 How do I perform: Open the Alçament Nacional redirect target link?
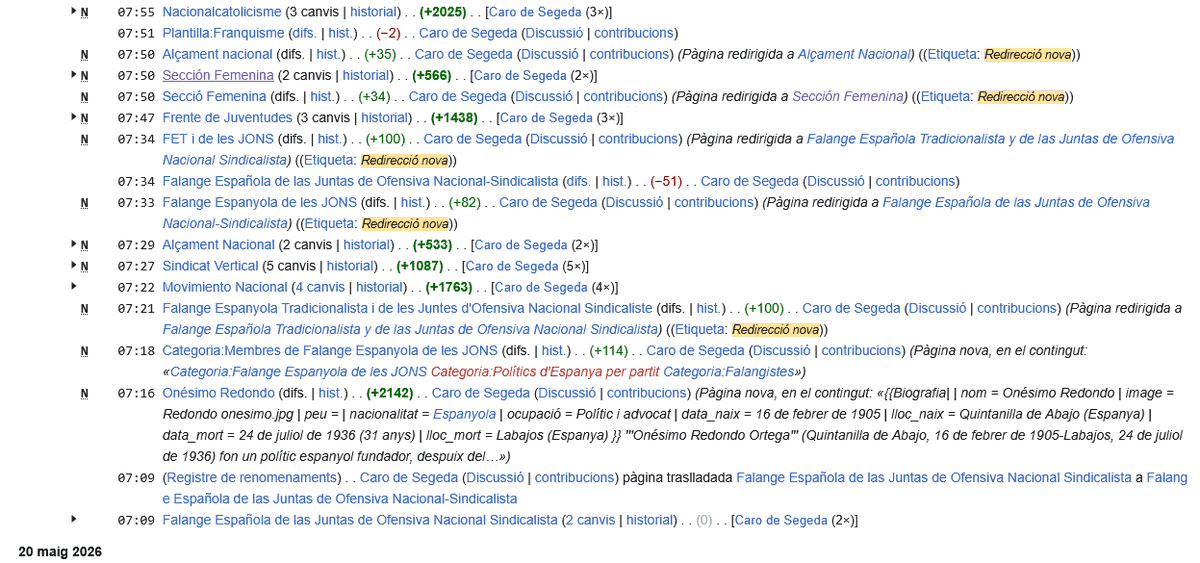(855, 54)
